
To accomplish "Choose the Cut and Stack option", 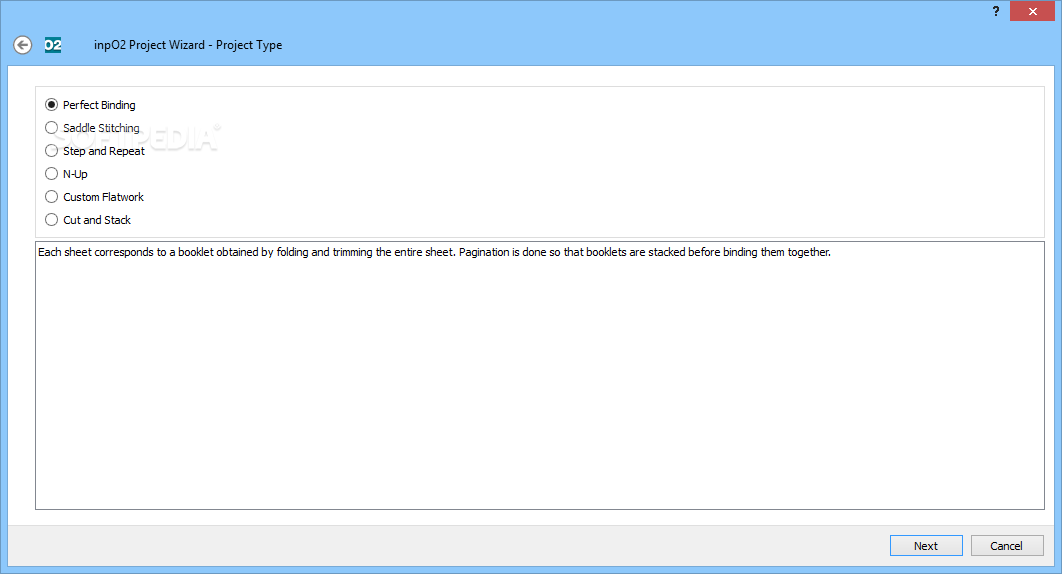I will point(88,220).
